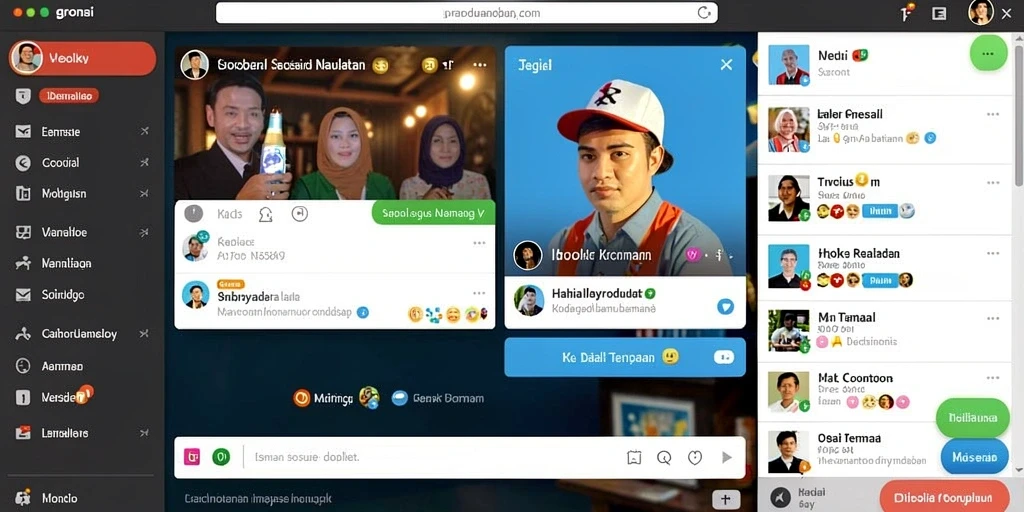Click the pink heart badge beside Ibookle Kronmann
This screenshot has width=1024, height=512.
693,255
